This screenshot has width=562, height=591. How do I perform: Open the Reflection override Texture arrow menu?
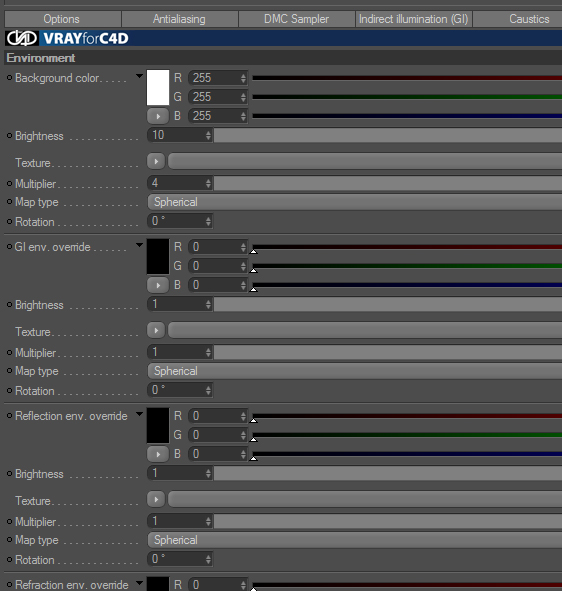click(x=156, y=499)
